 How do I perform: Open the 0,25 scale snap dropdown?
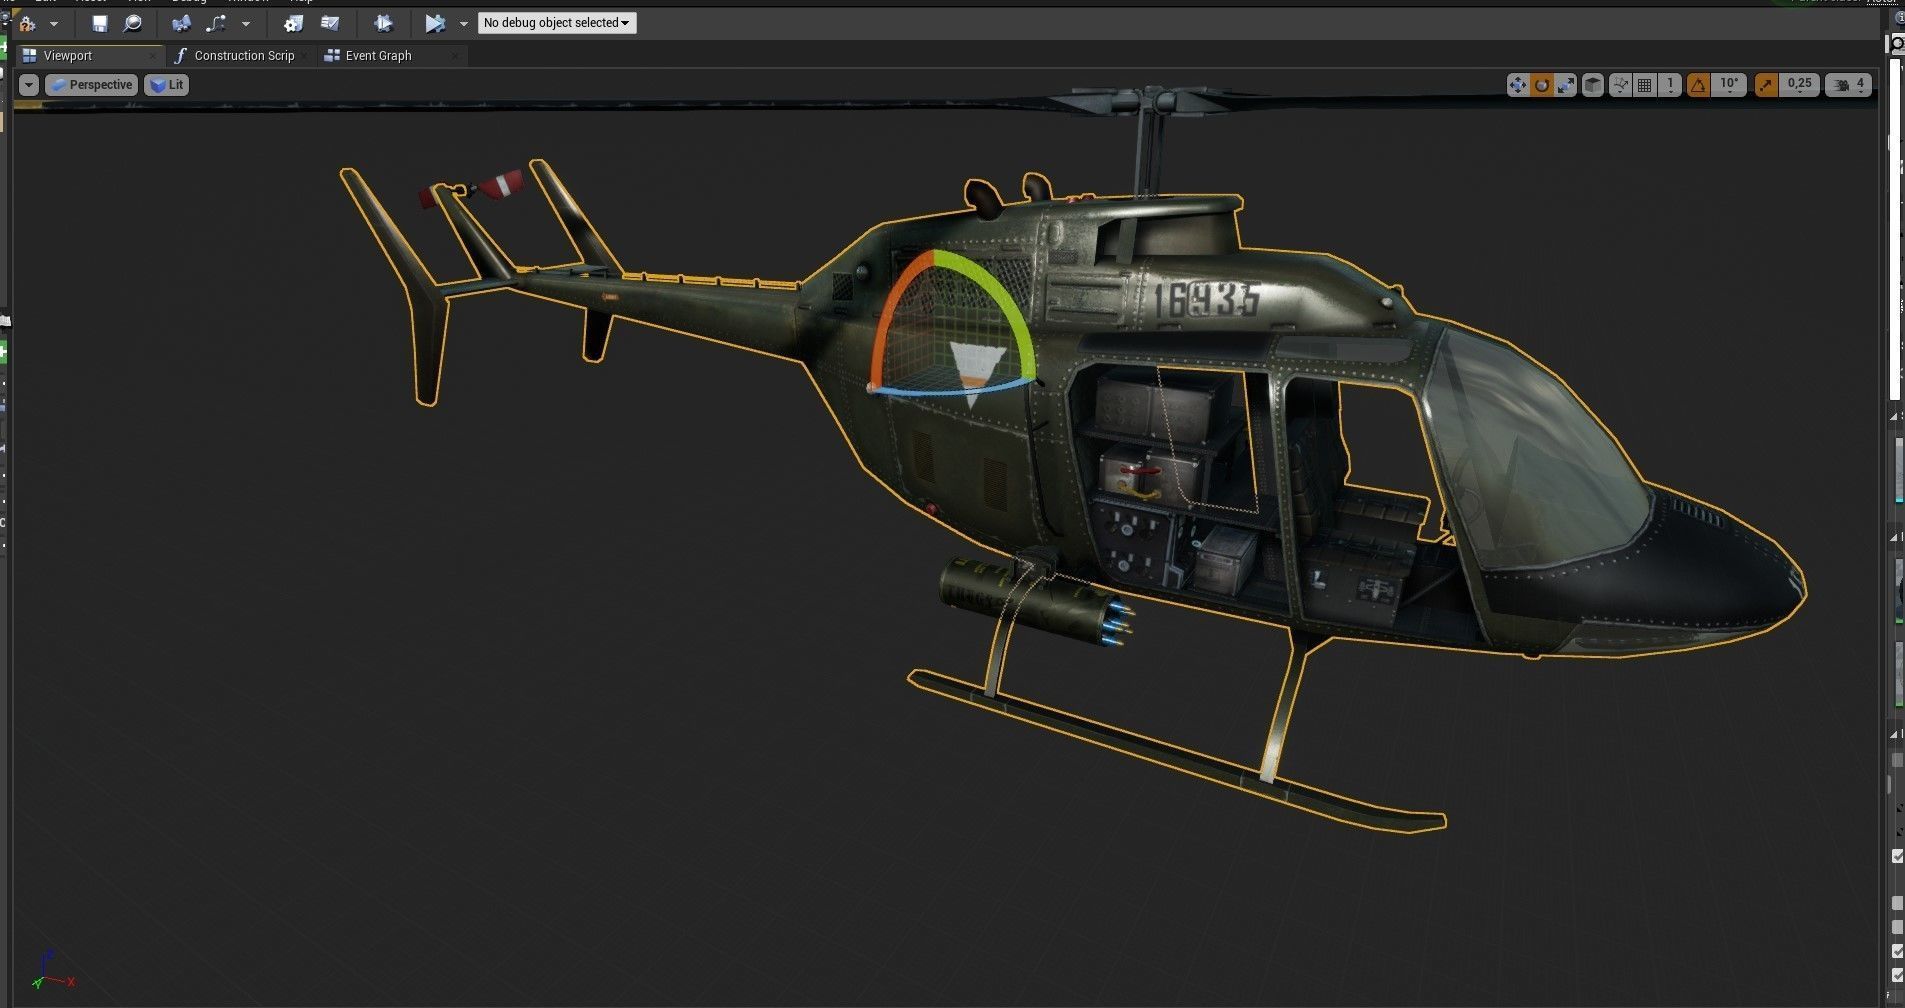(1799, 85)
